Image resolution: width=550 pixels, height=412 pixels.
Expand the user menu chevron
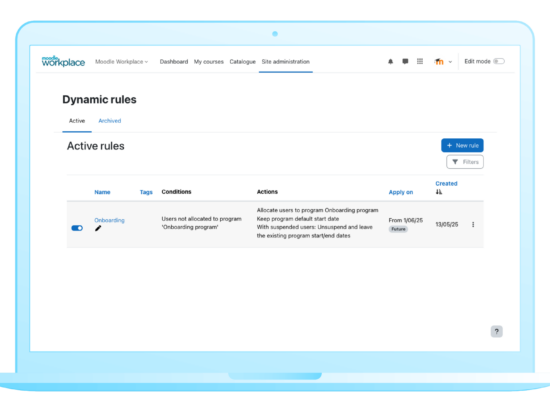[450, 62]
